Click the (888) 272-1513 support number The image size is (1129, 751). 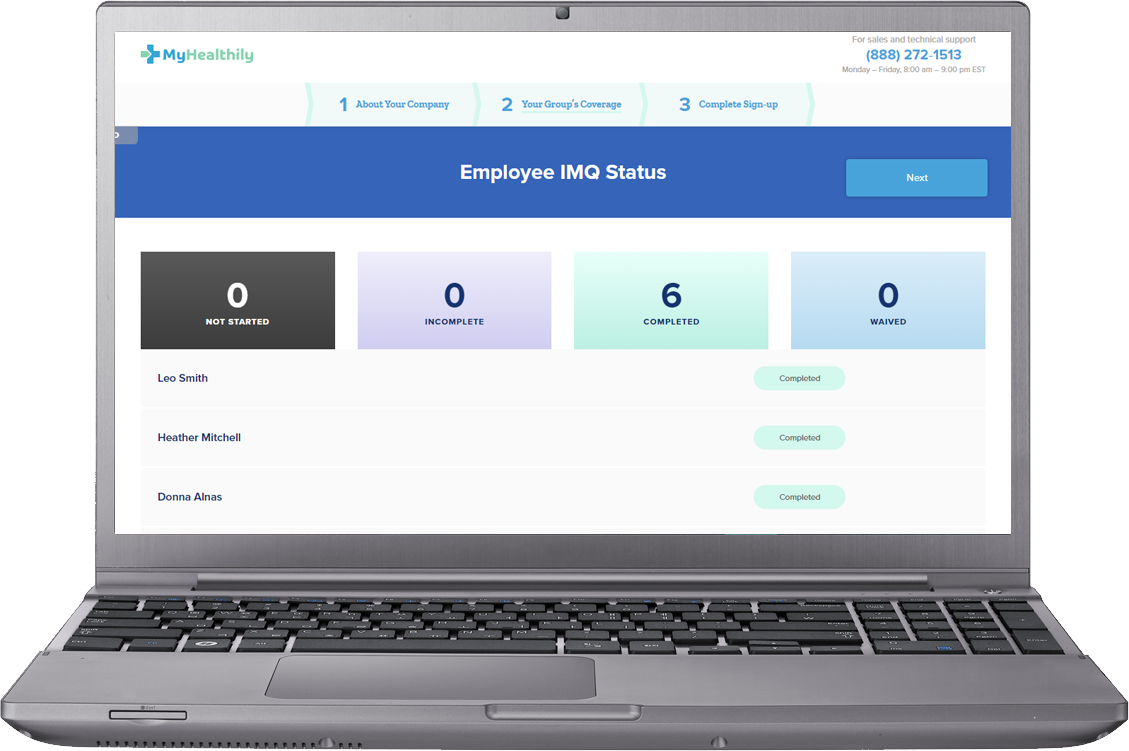[x=913, y=54]
